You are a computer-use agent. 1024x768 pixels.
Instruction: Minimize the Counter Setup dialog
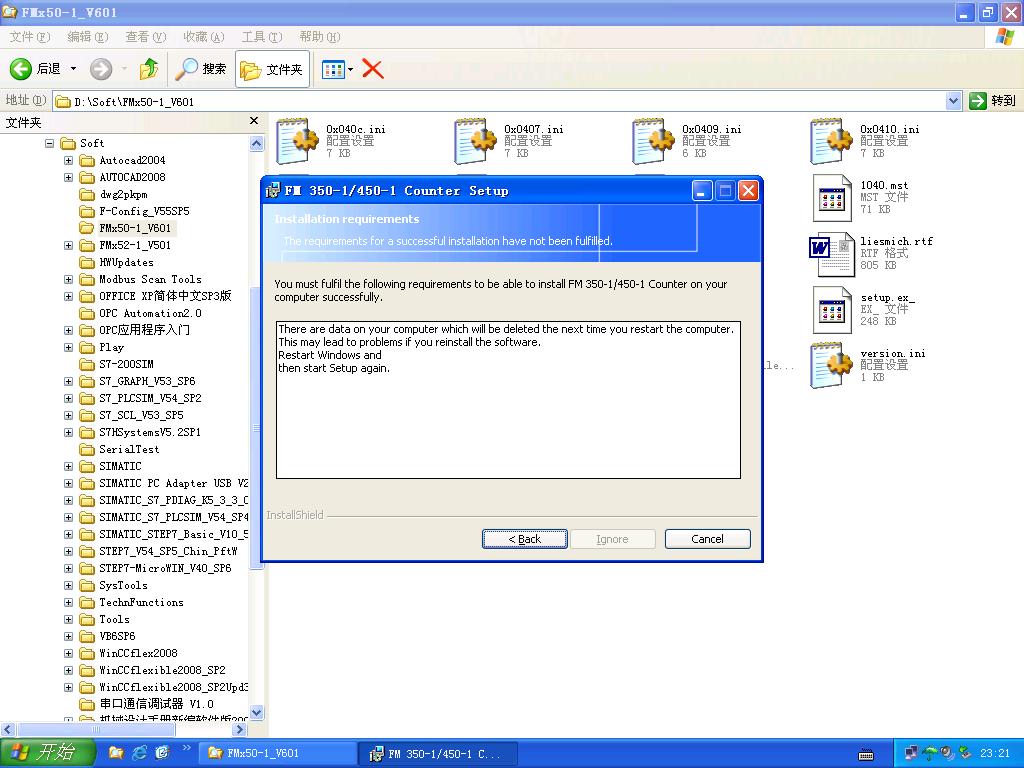pos(702,191)
